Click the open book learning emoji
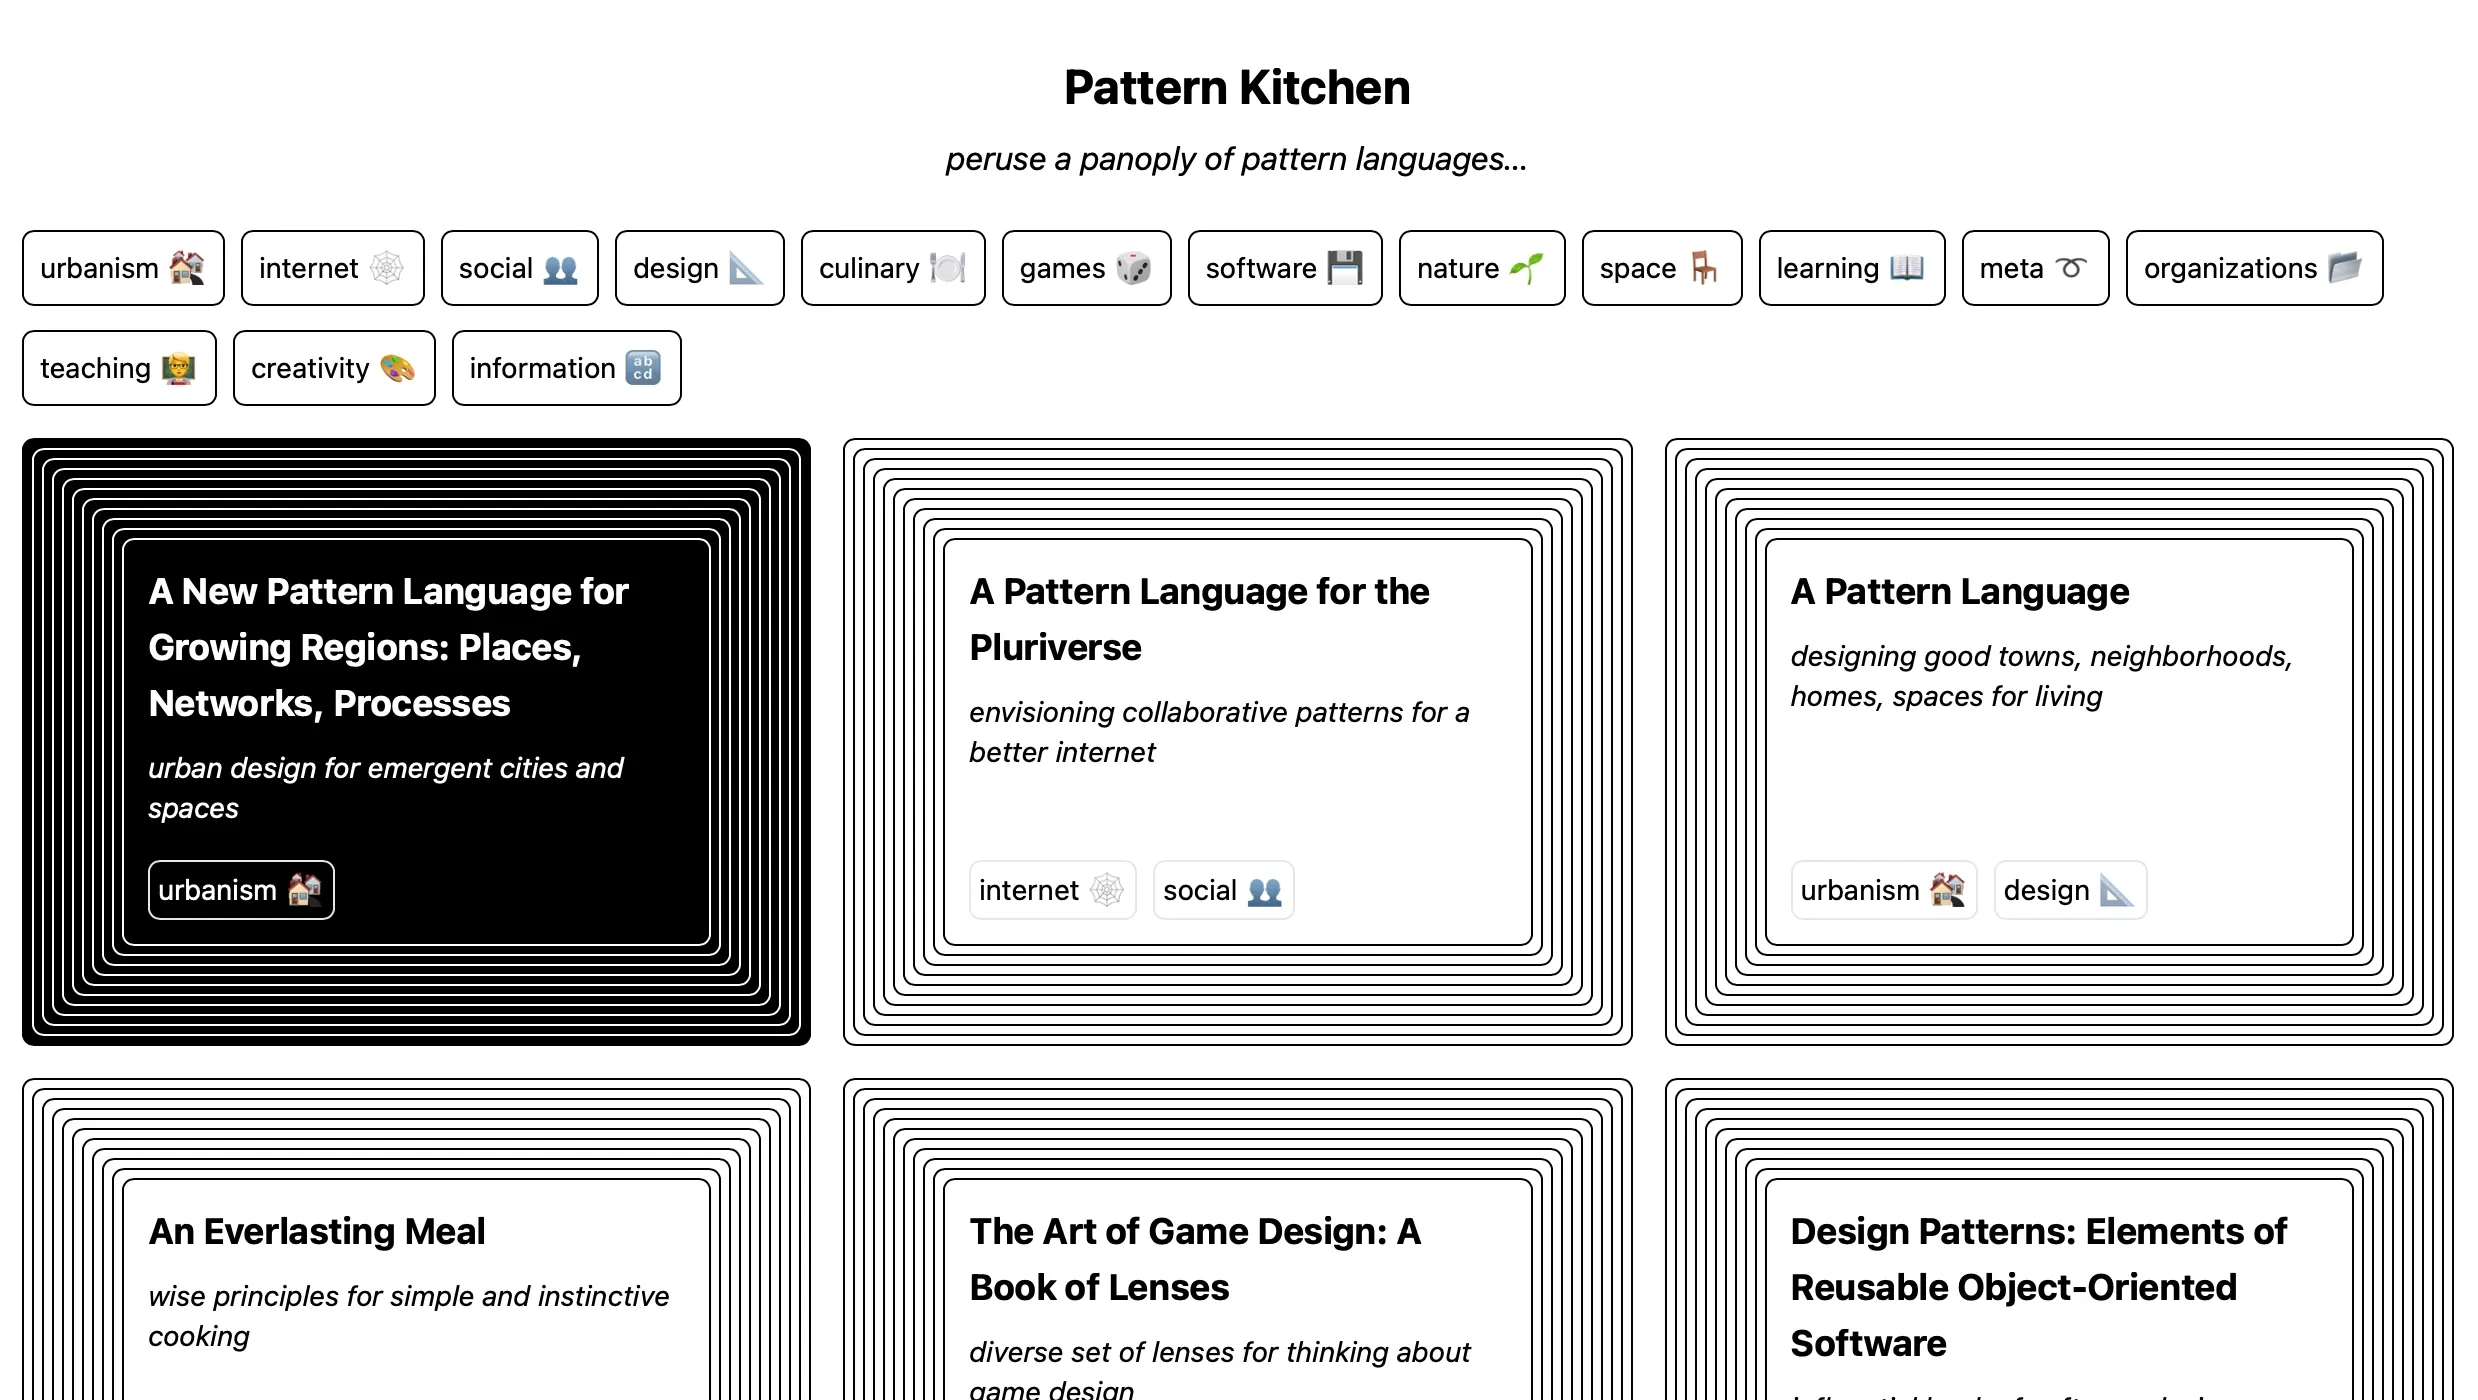Viewport: 2478px width, 1400px height. (1907, 268)
